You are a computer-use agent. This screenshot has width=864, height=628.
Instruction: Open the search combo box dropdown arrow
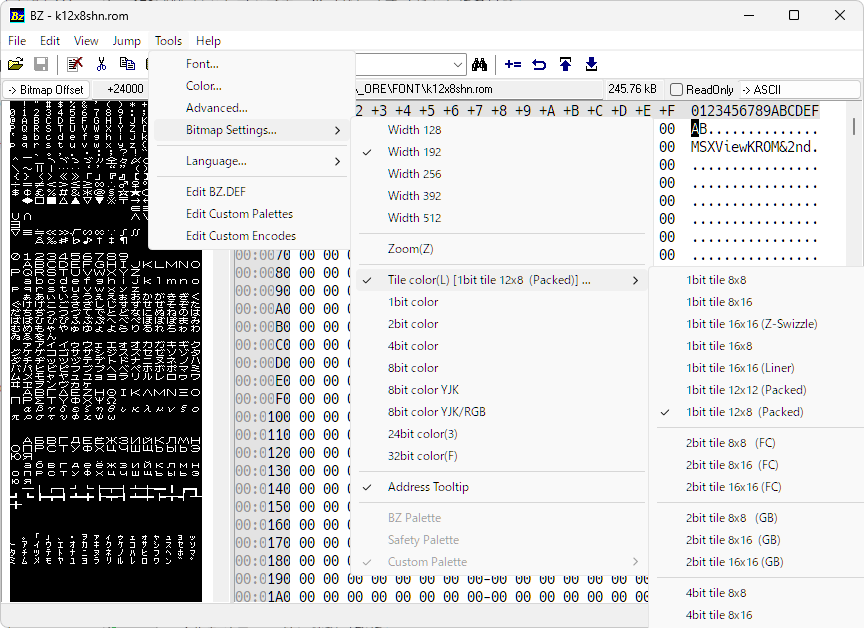(x=457, y=64)
